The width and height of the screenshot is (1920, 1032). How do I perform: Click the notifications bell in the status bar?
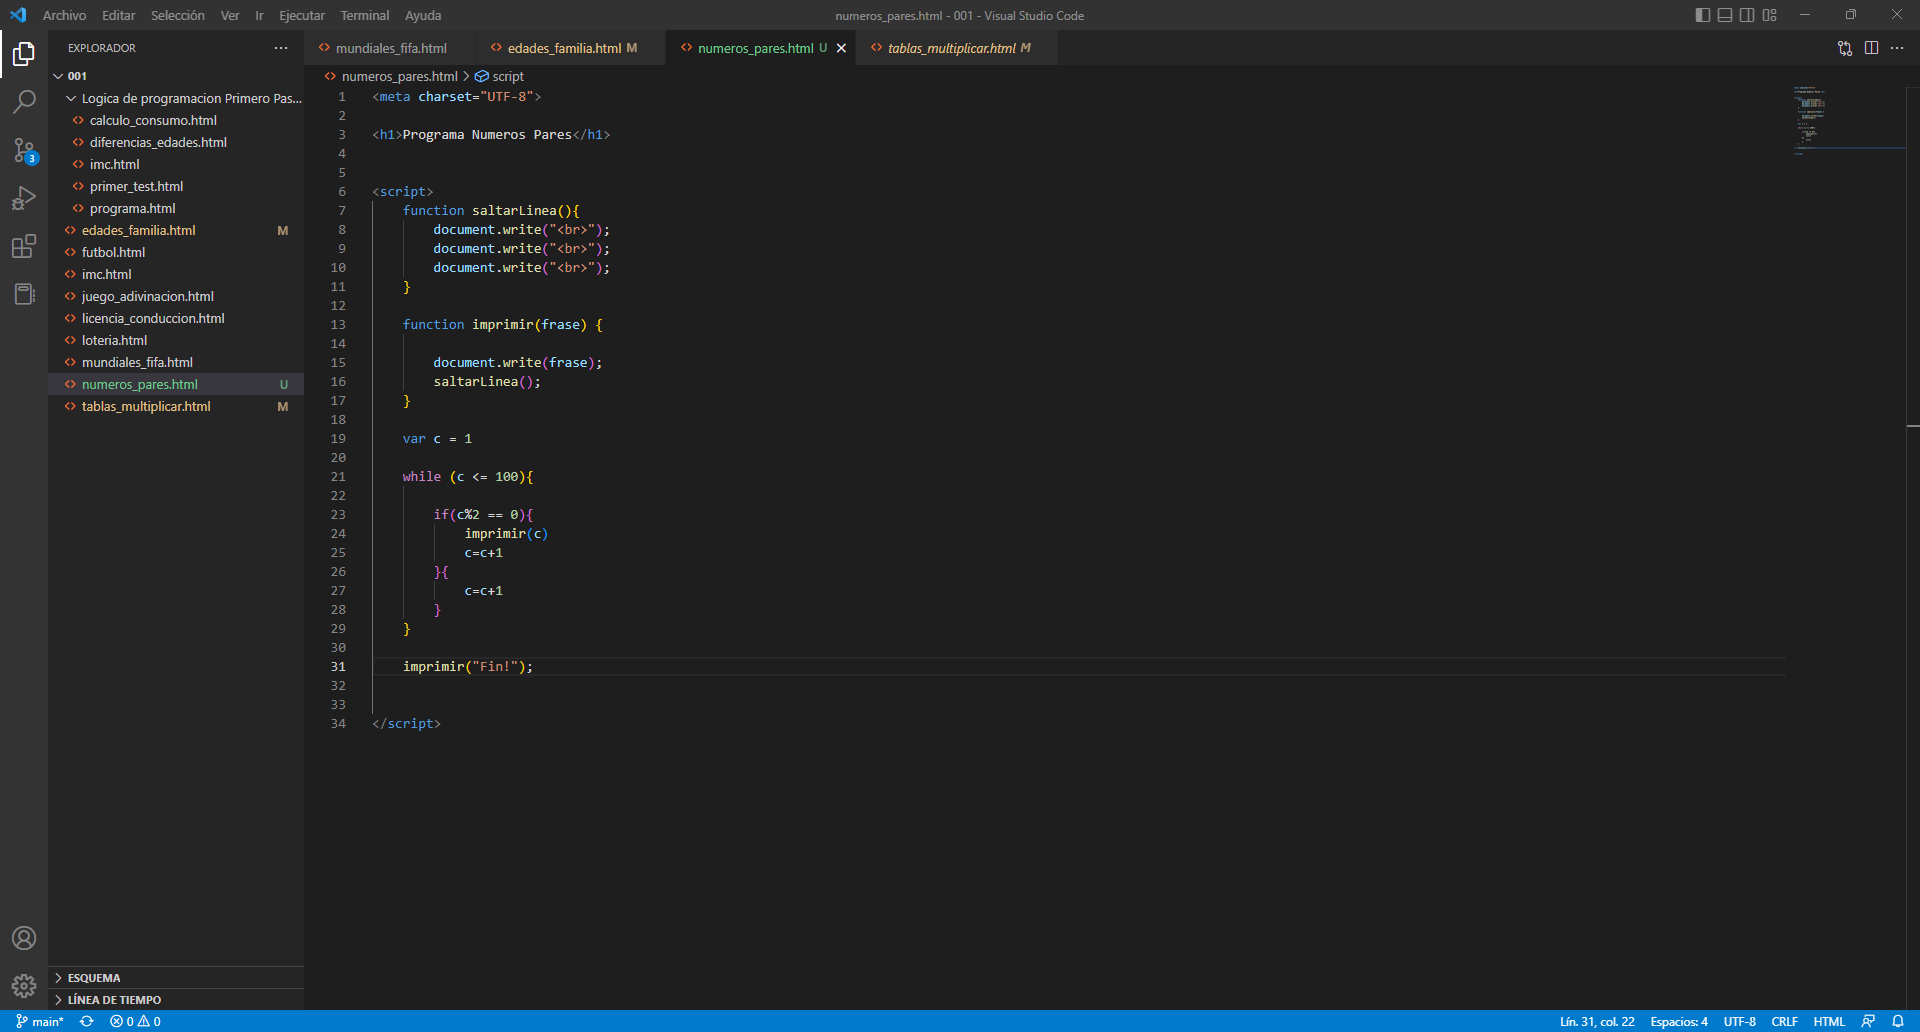pos(1898,1021)
